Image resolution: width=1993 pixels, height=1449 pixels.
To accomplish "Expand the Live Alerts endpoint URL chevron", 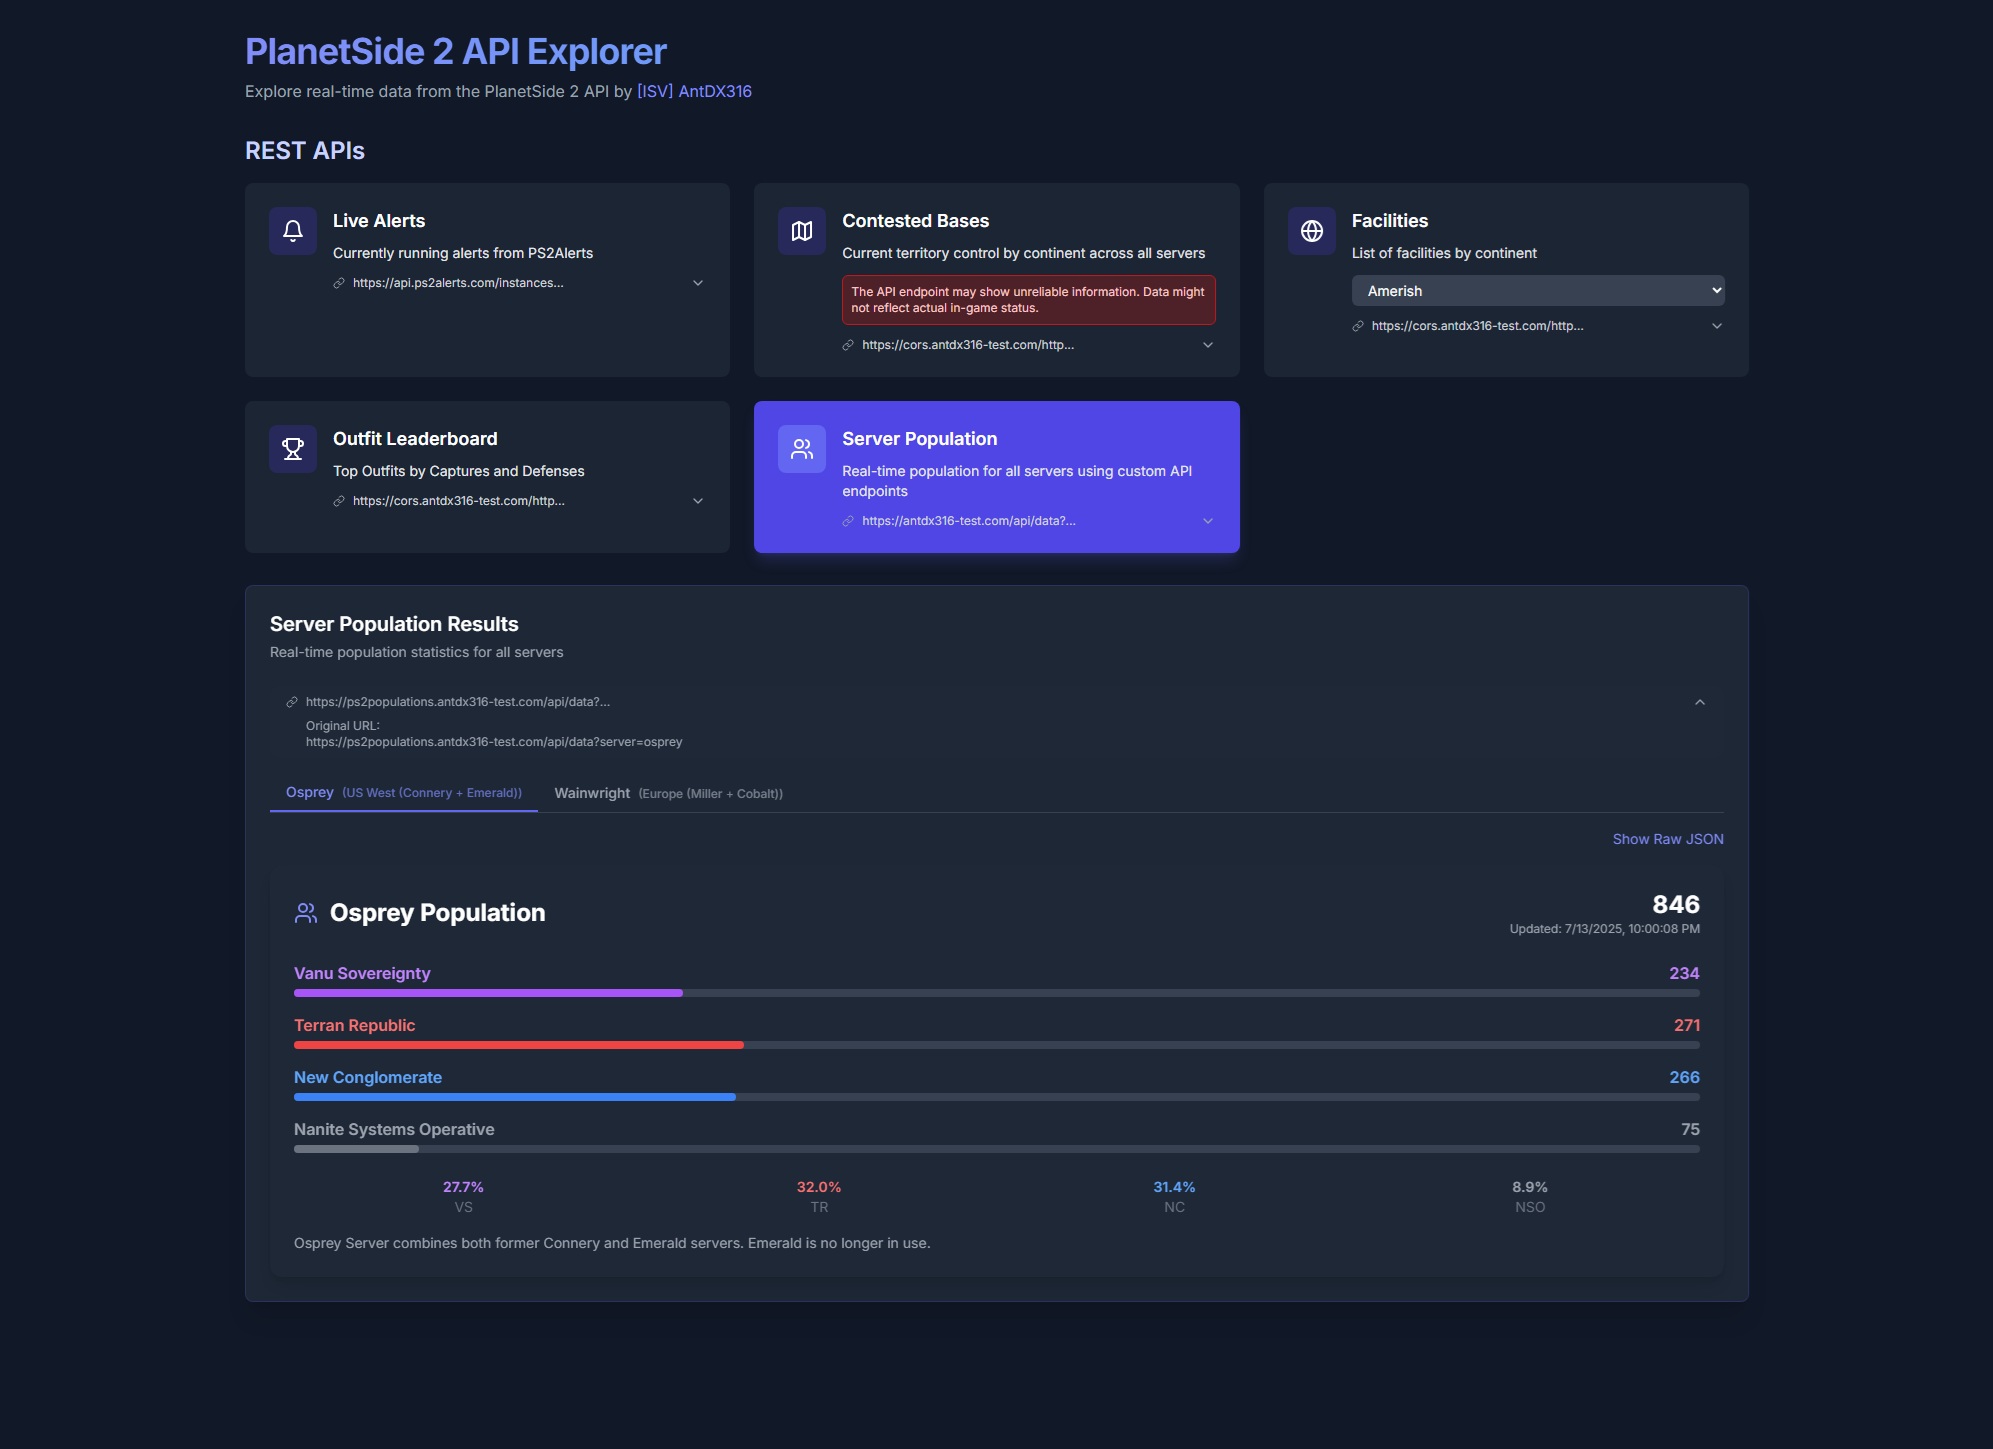I will coord(697,283).
